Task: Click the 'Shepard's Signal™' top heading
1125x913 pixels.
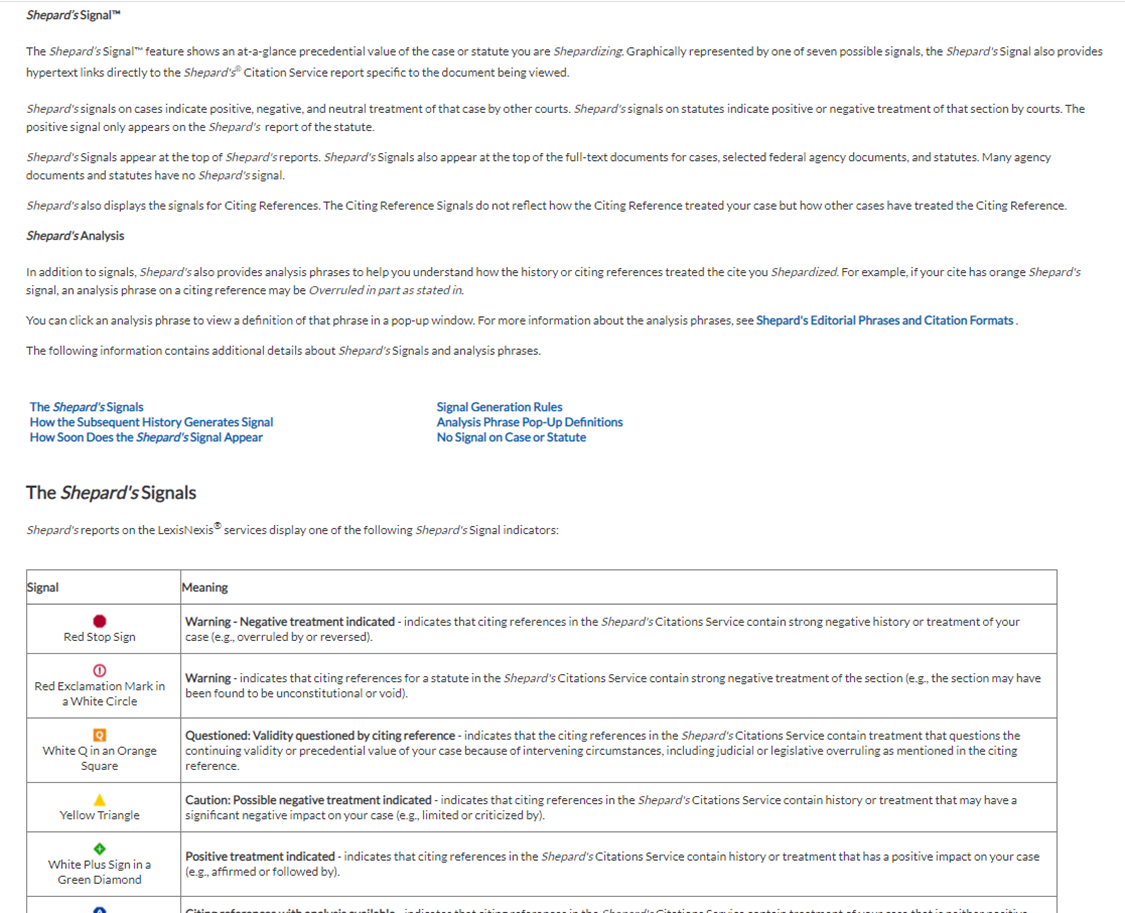Action: coord(73,15)
